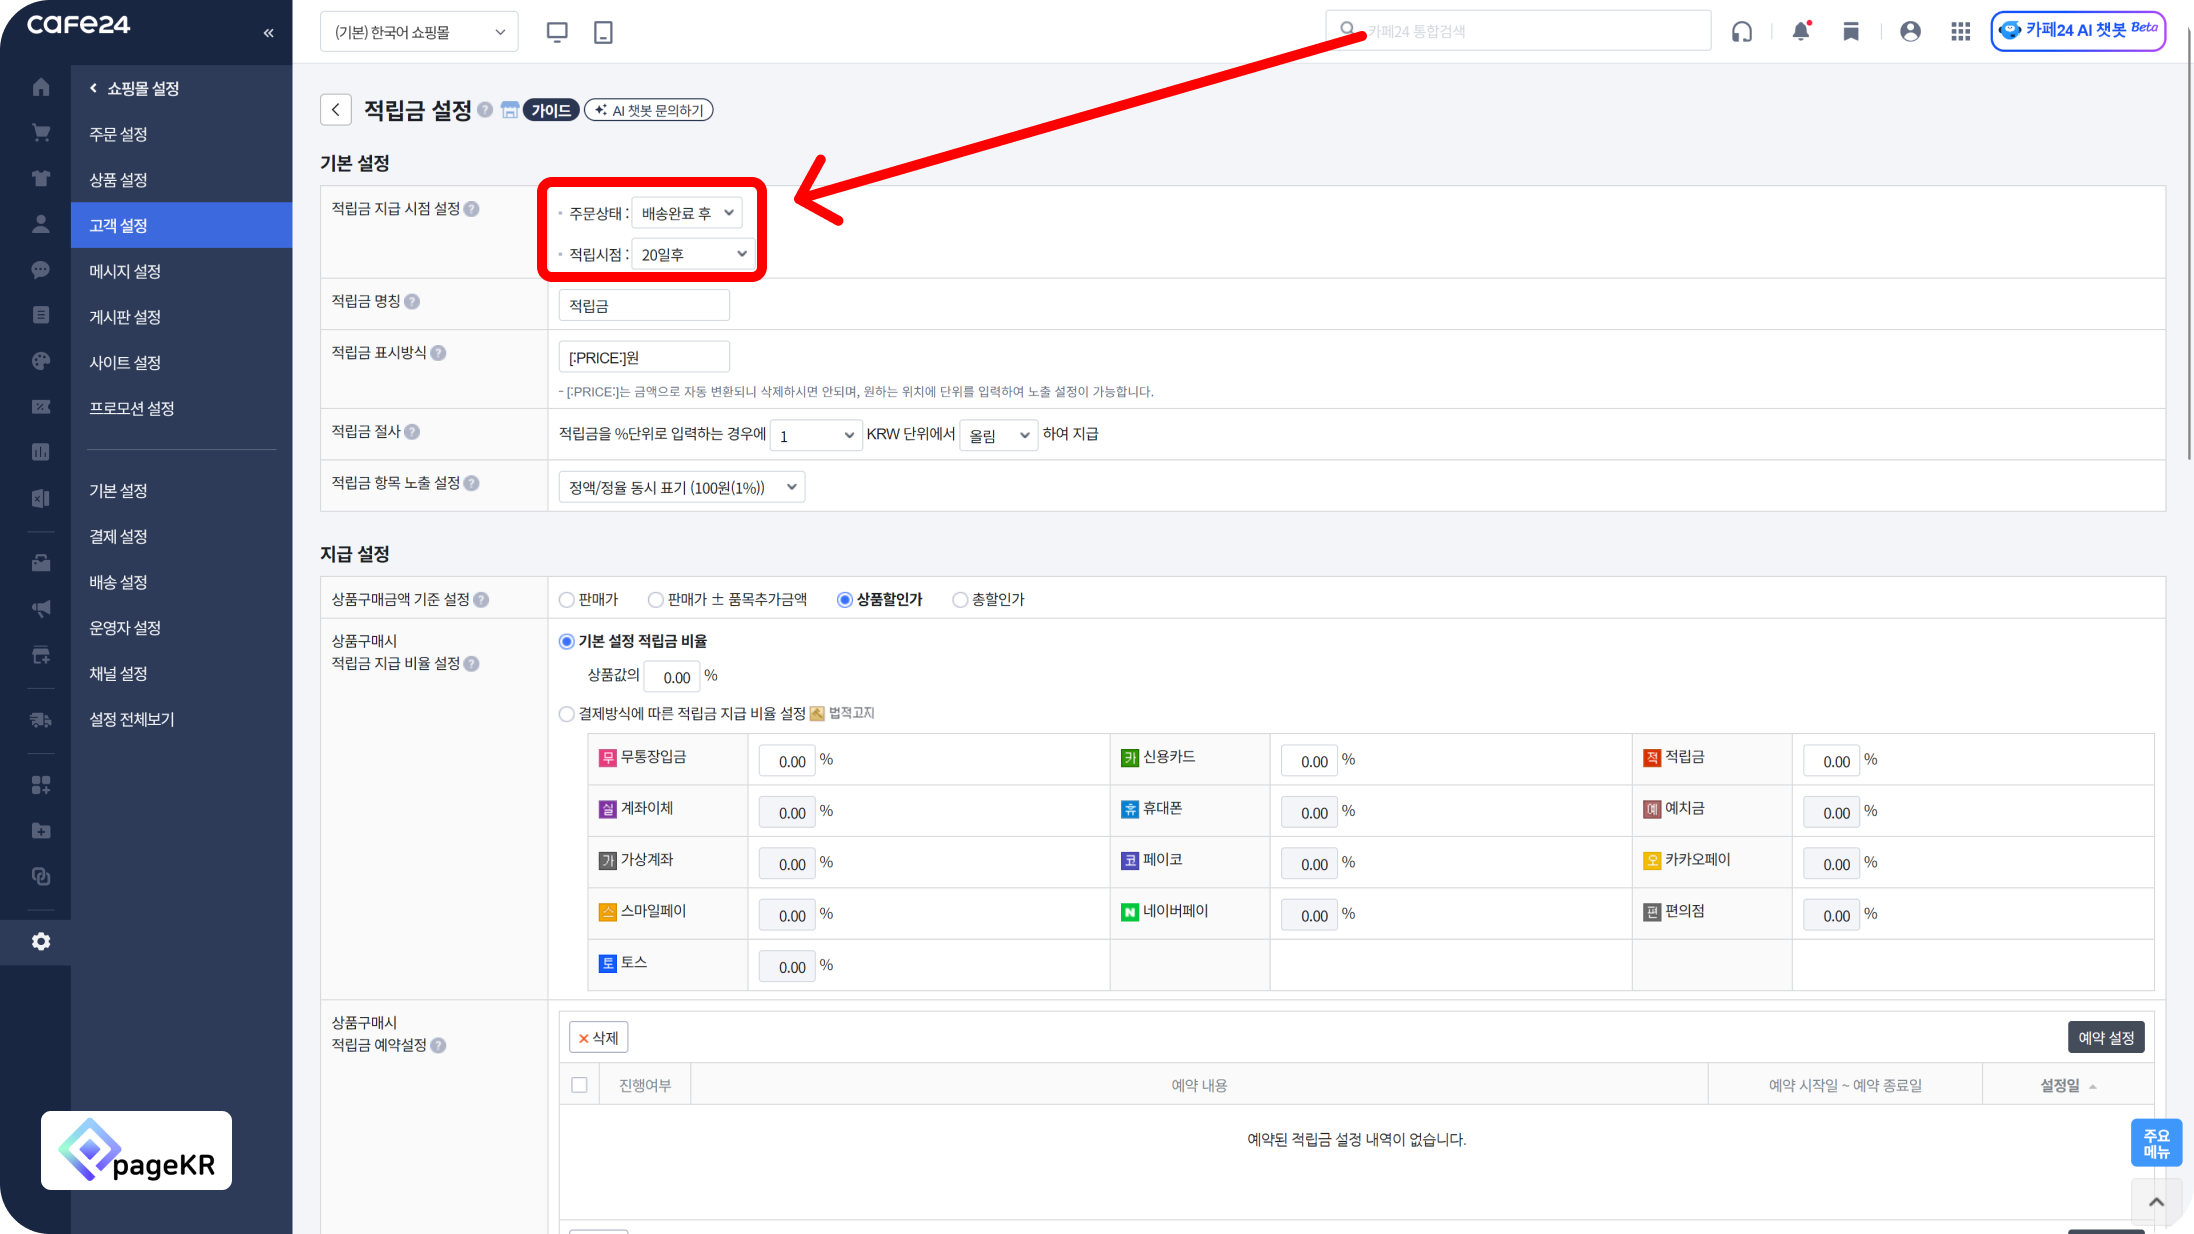The height and width of the screenshot is (1234, 2194).
Task: Open the 적립시점 20일후 dropdown
Action: point(693,255)
